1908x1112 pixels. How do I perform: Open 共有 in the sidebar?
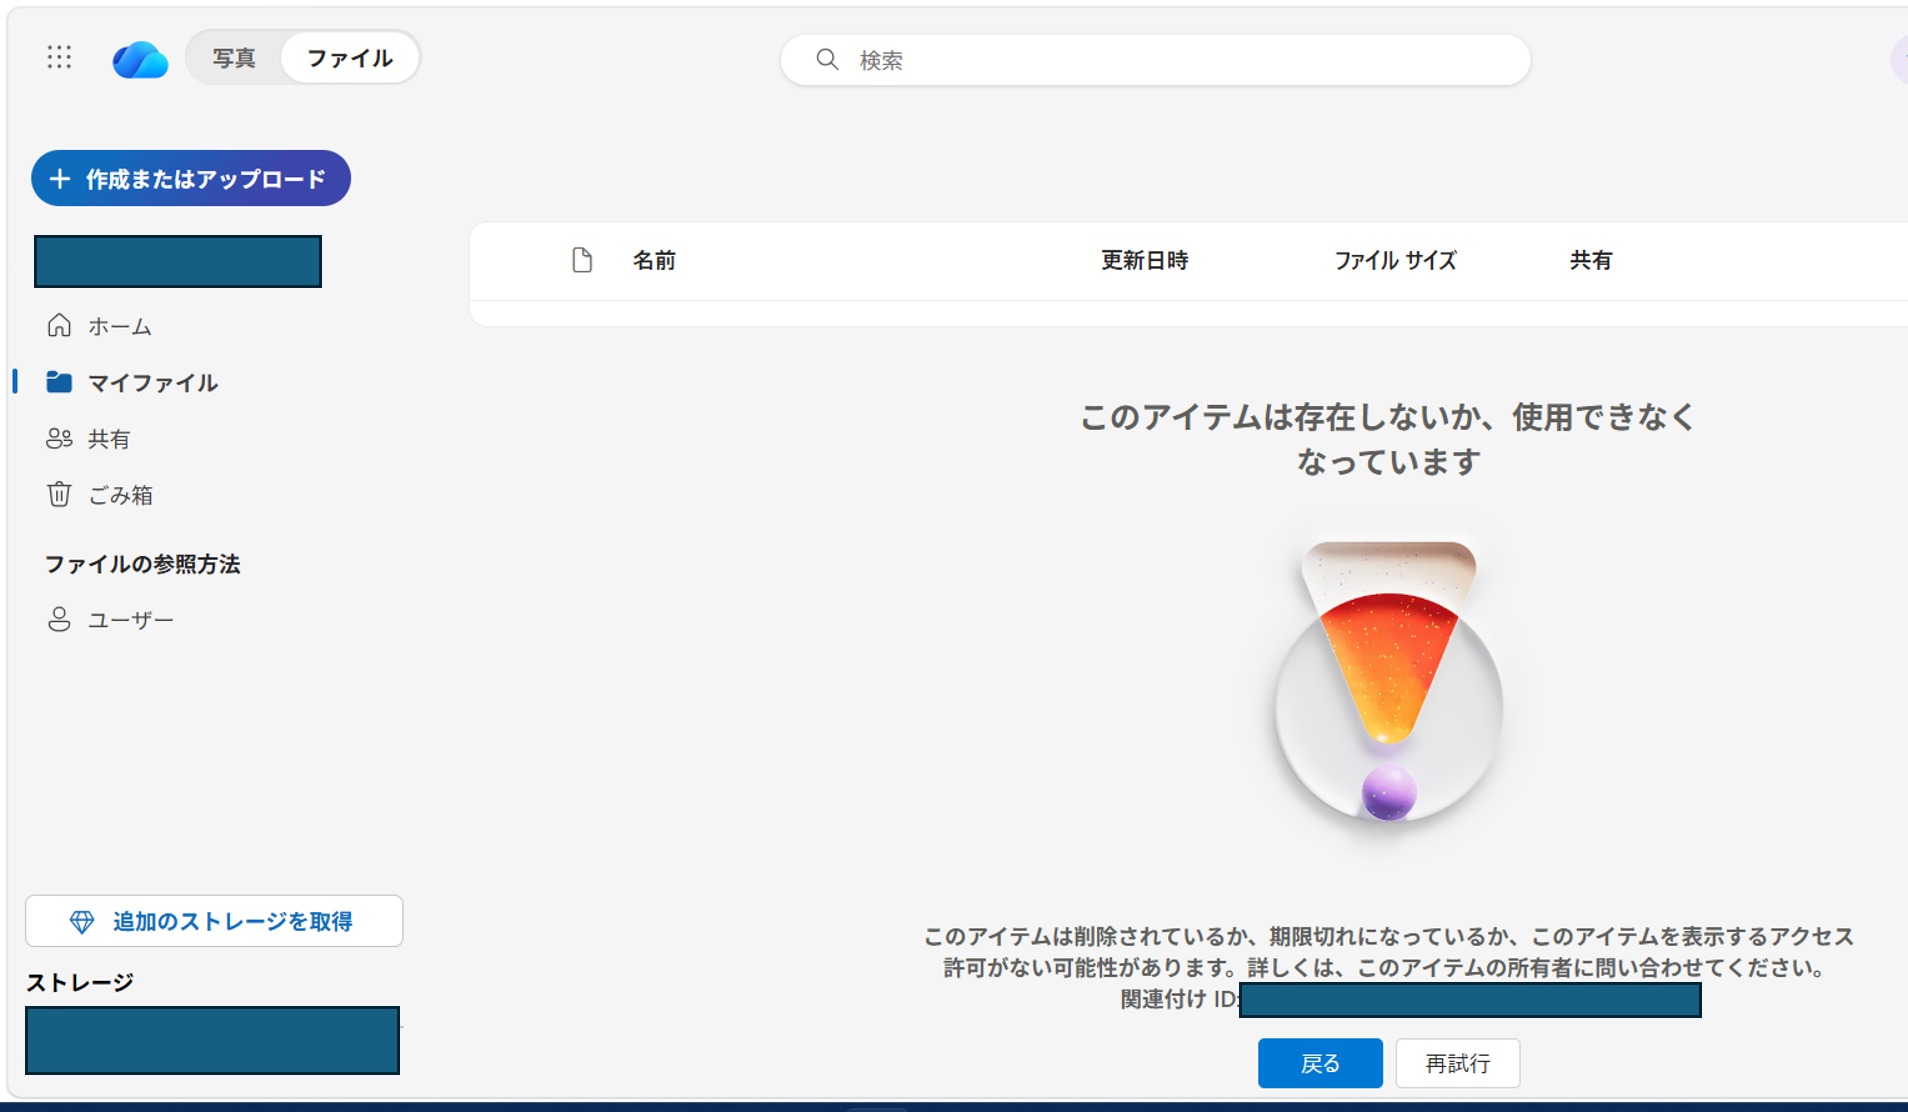[108, 439]
